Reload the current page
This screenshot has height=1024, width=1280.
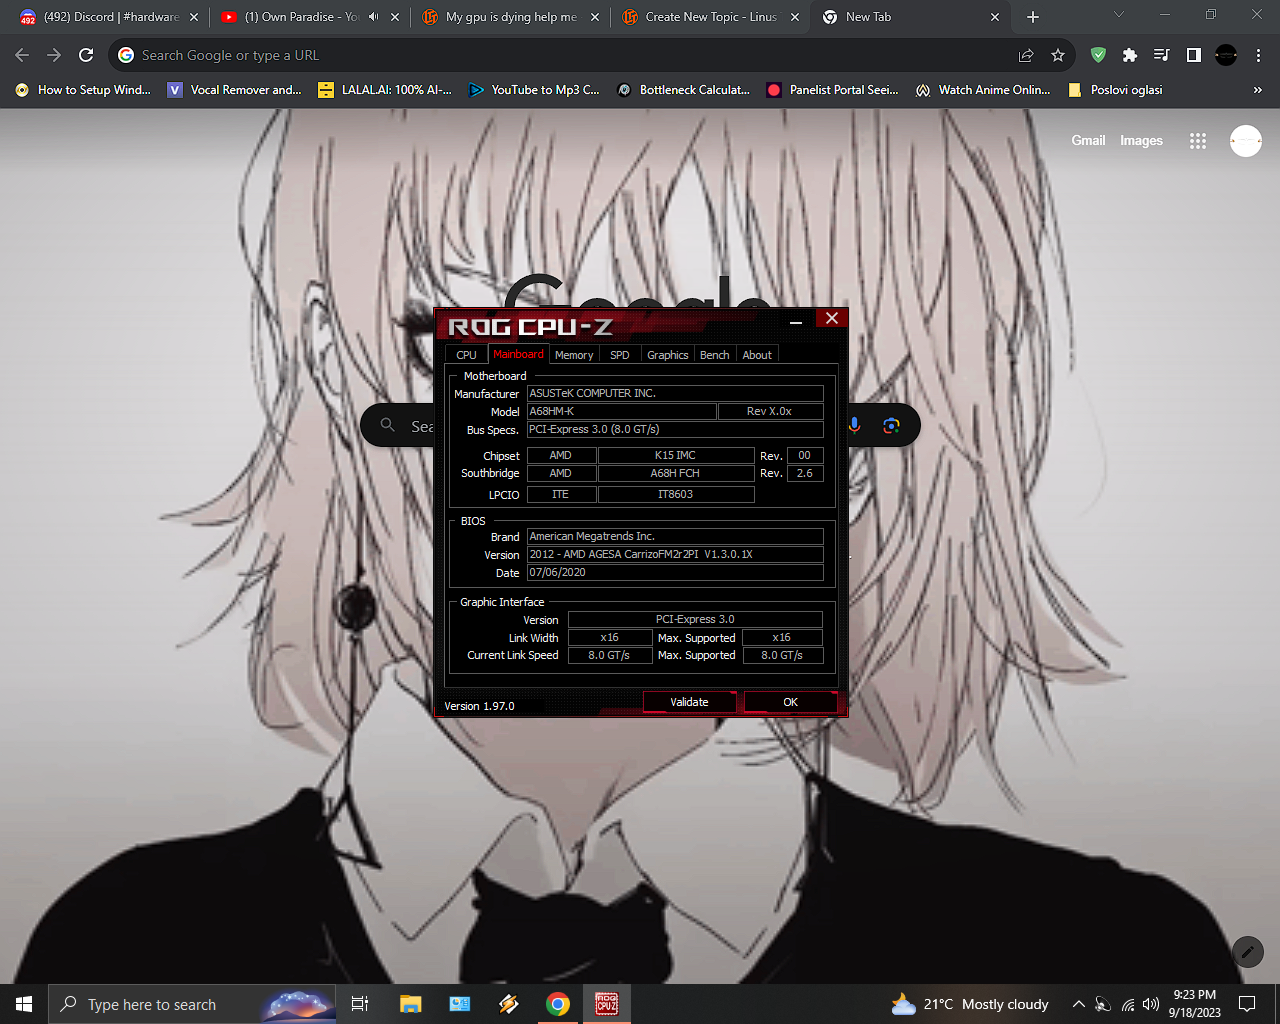[86, 55]
